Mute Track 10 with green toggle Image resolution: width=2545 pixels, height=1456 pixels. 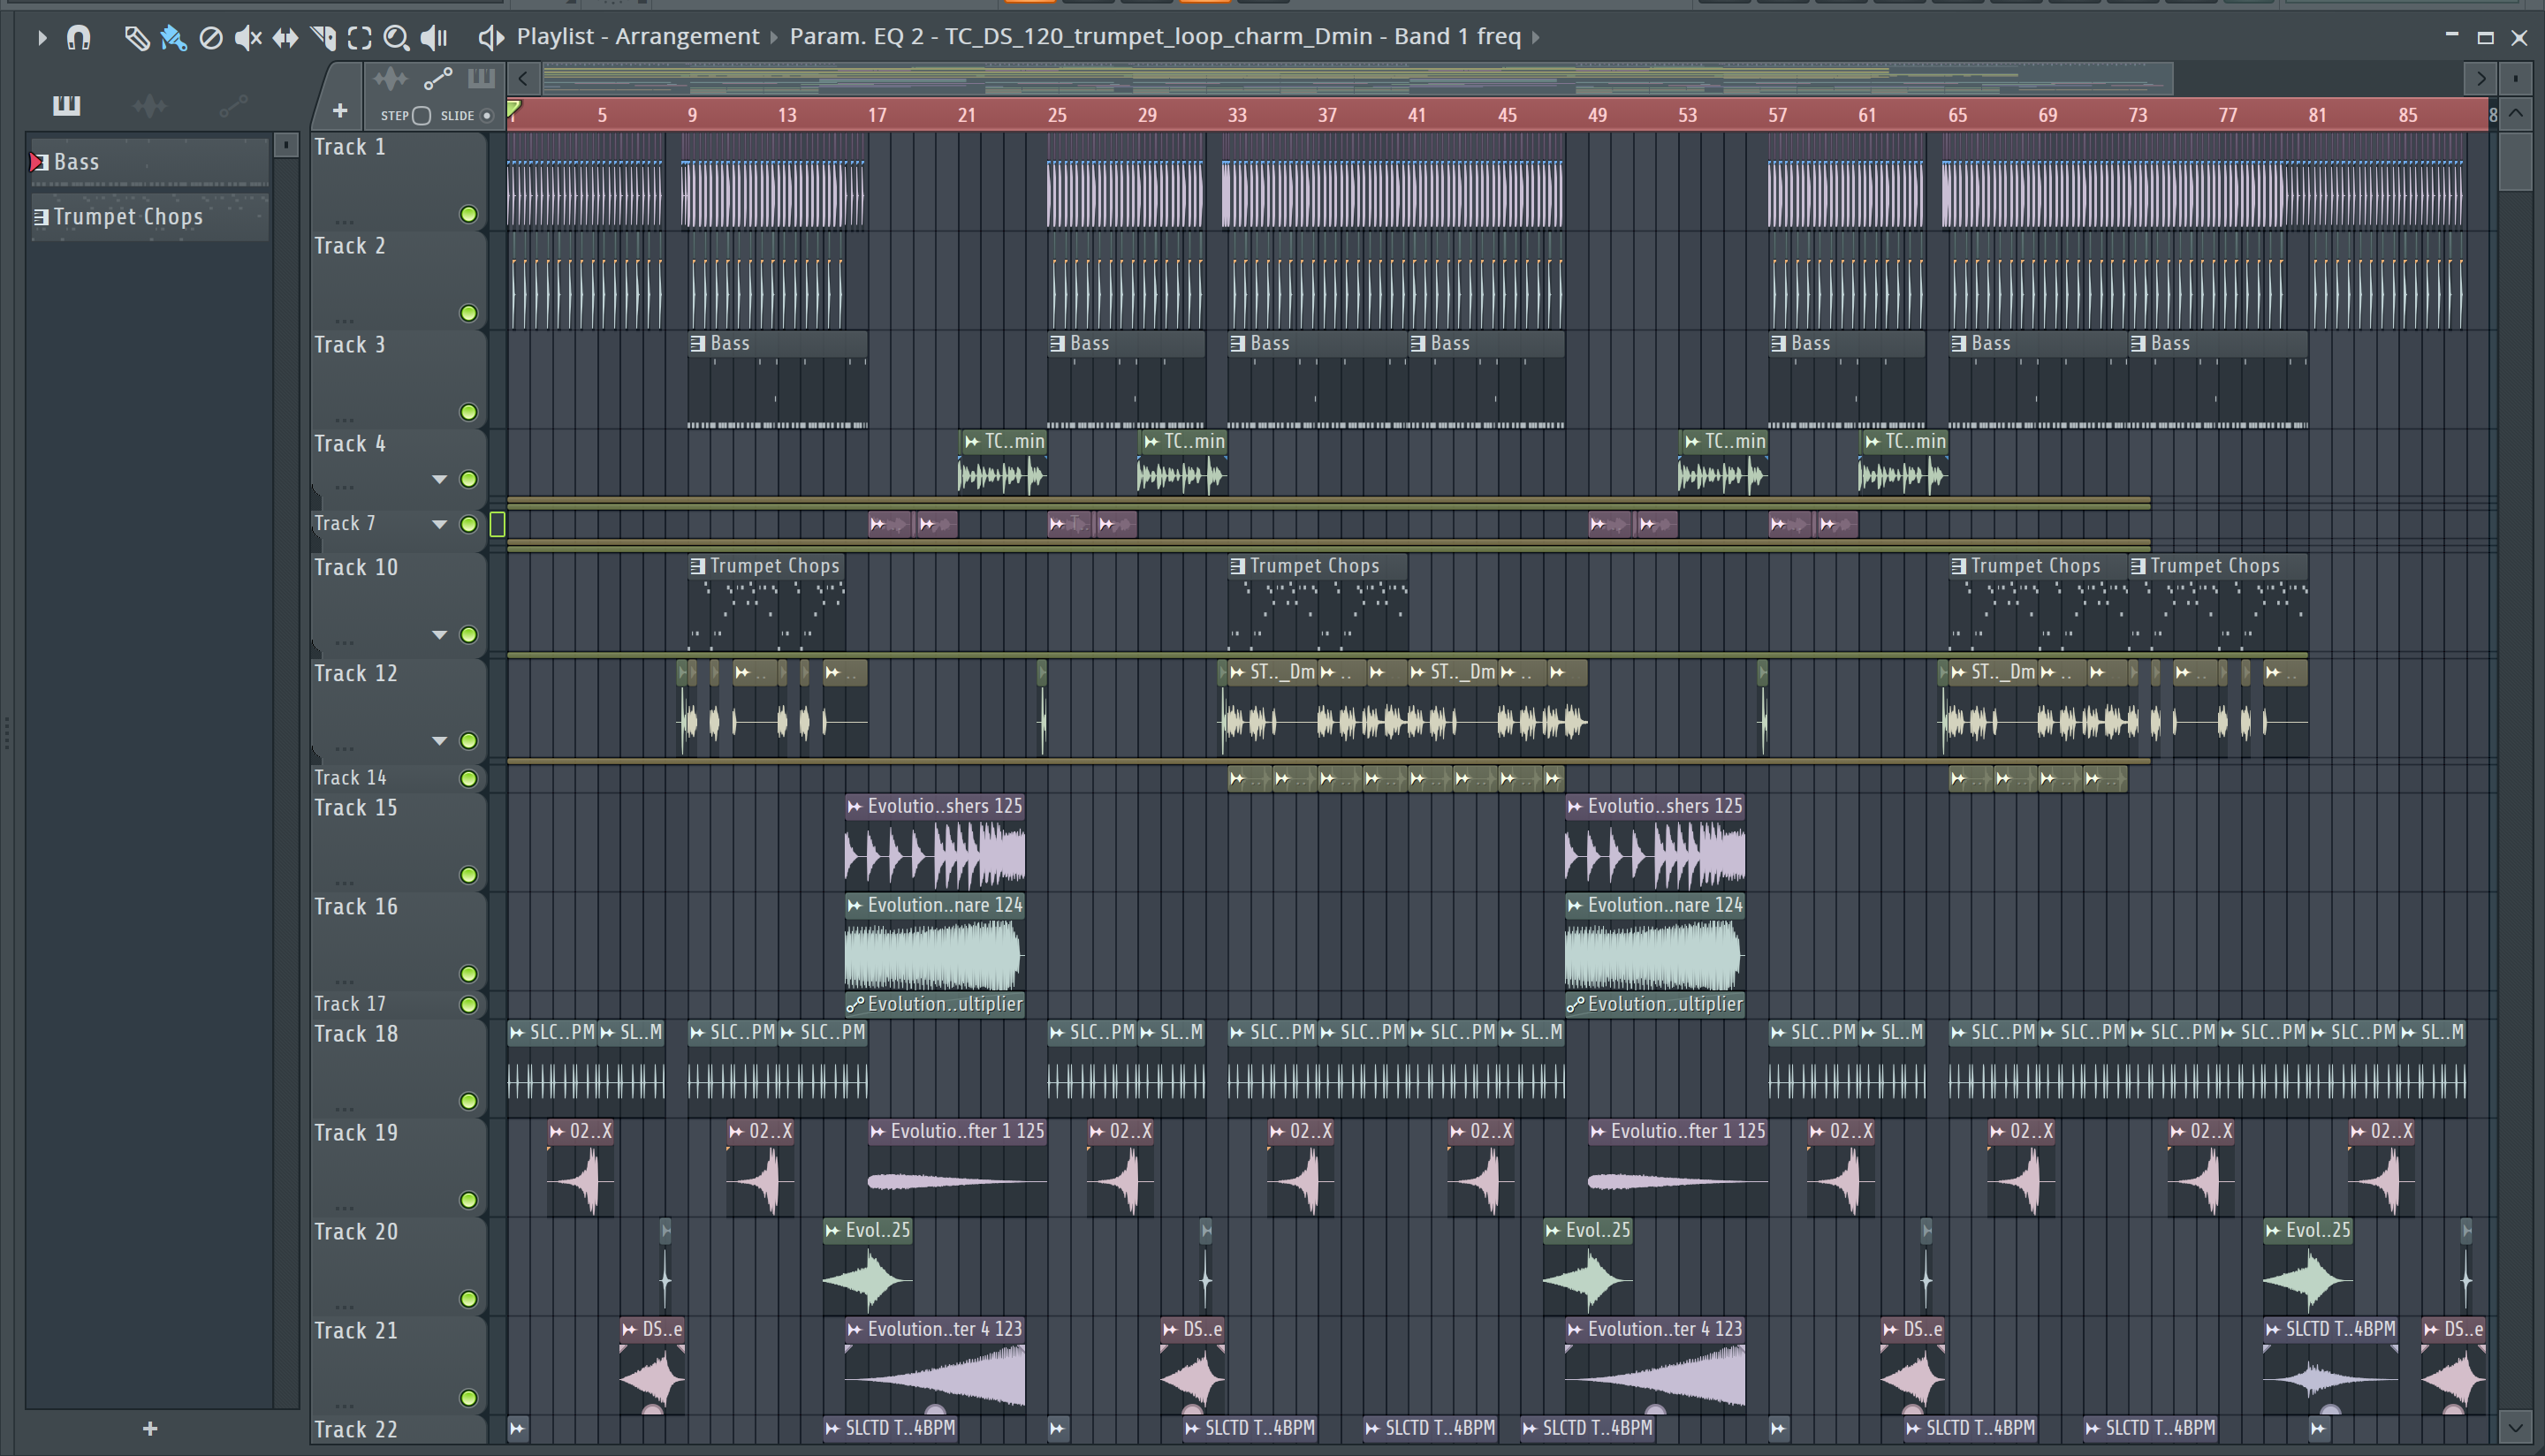pyautogui.click(x=468, y=635)
